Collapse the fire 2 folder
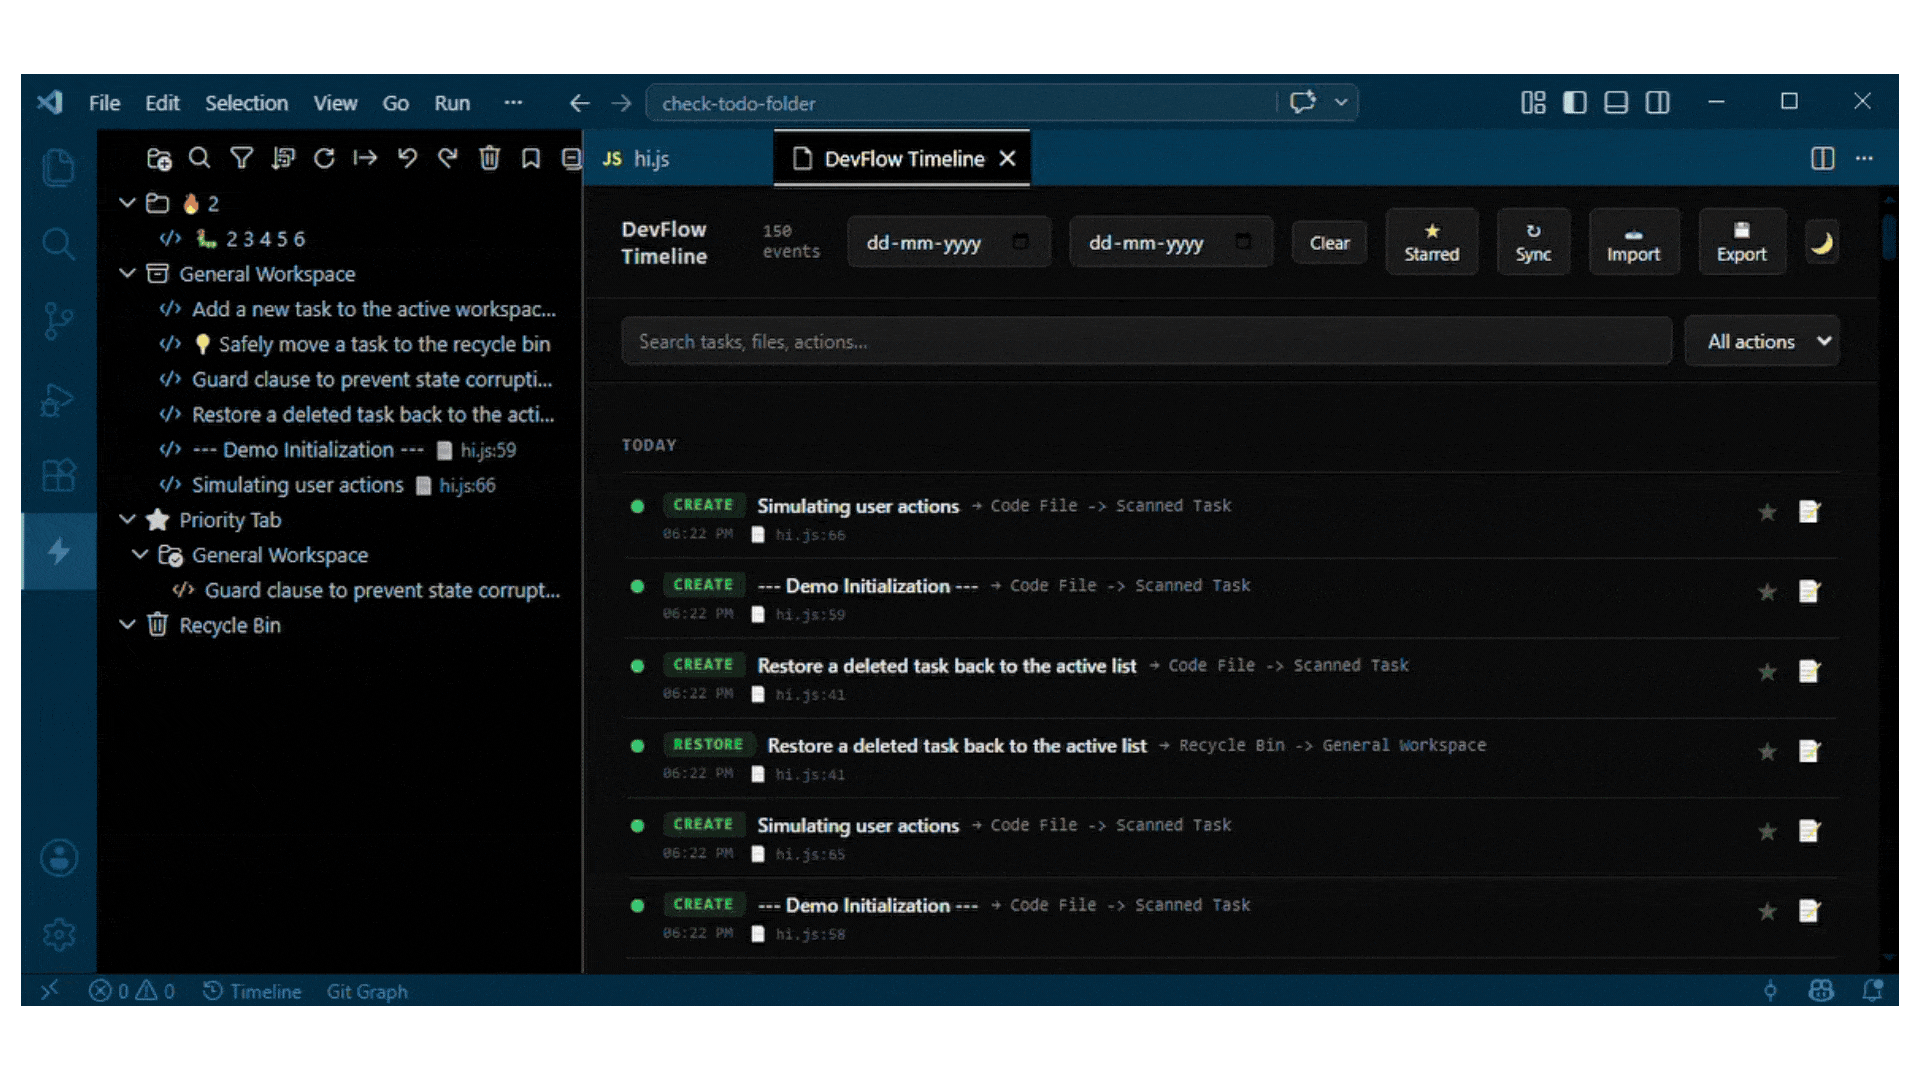Image resolution: width=1920 pixels, height=1080 pixels. coord(127,203)
